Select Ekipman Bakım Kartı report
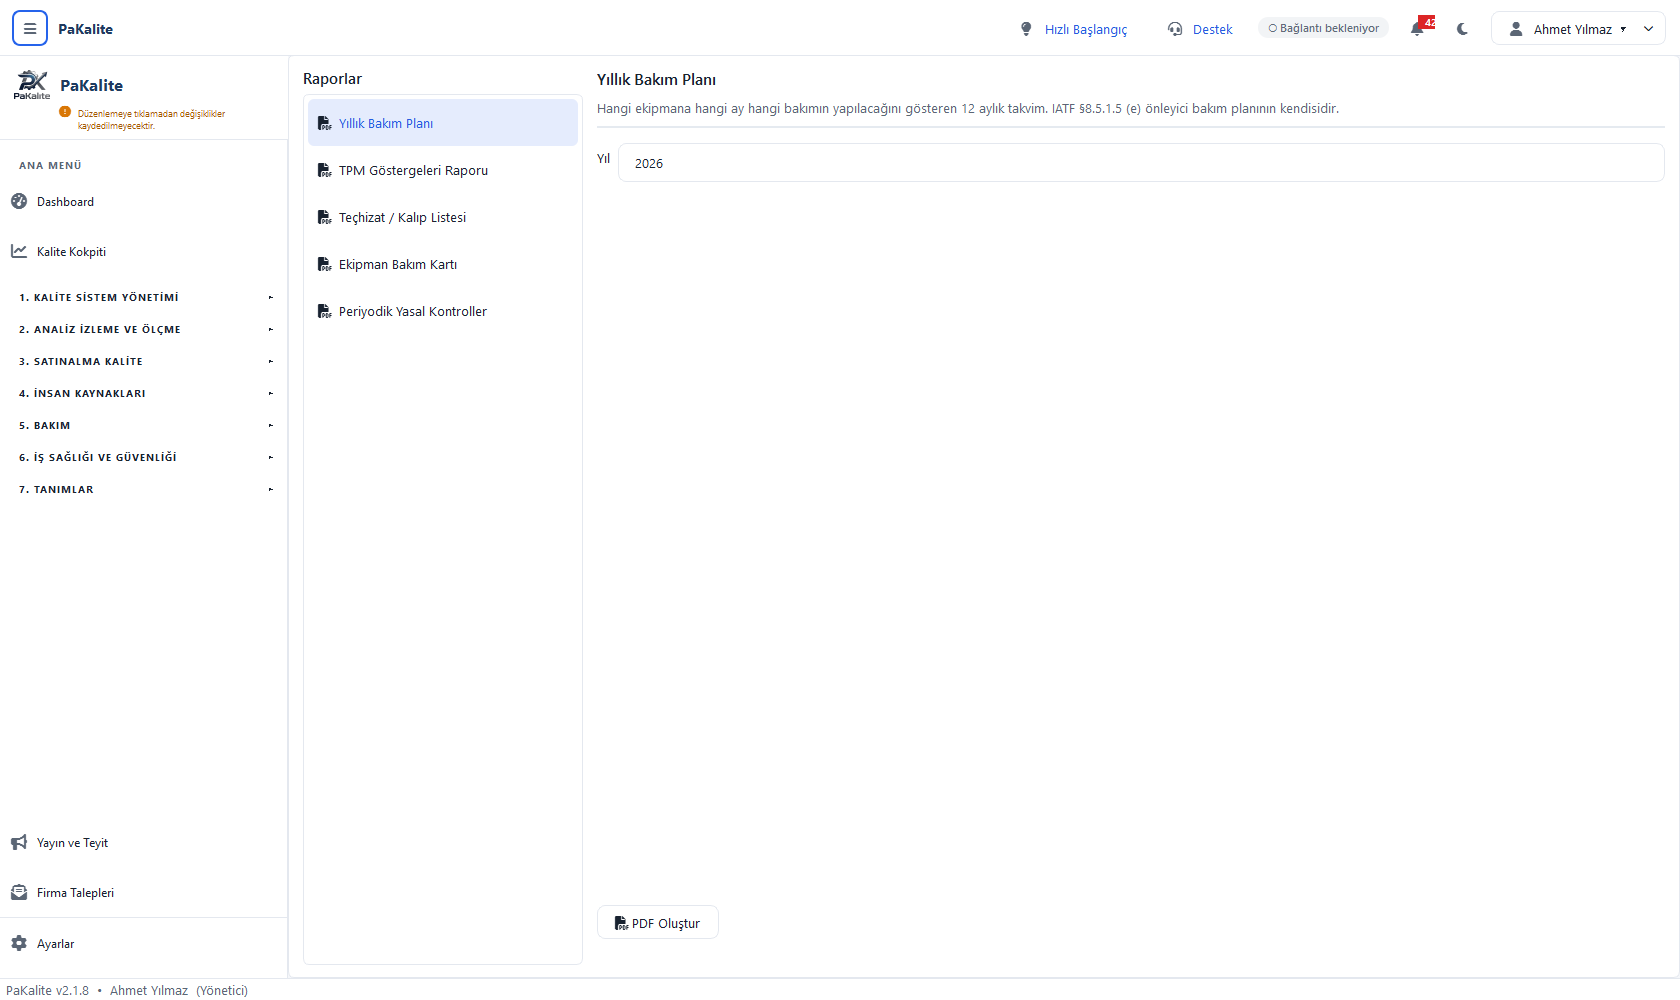The height and width of the screenshot is (1000, 1680). pos(443,264)
